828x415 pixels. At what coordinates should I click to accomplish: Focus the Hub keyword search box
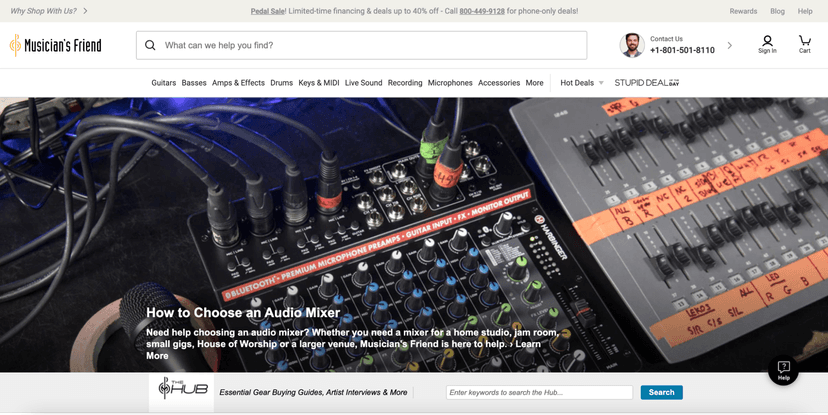click(x=539, y=392)
